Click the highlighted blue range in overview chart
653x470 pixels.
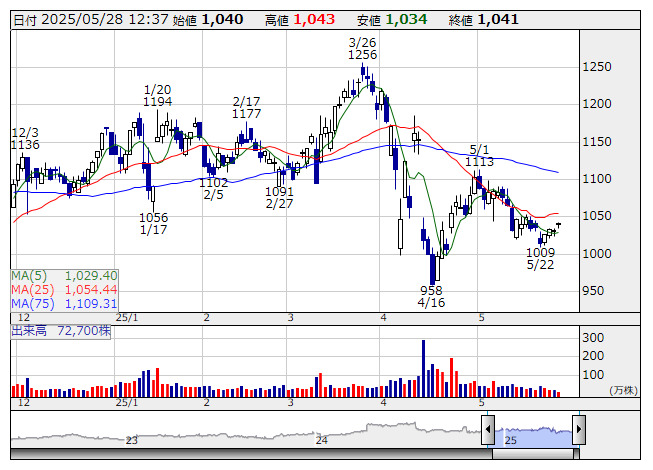[533, 437]
